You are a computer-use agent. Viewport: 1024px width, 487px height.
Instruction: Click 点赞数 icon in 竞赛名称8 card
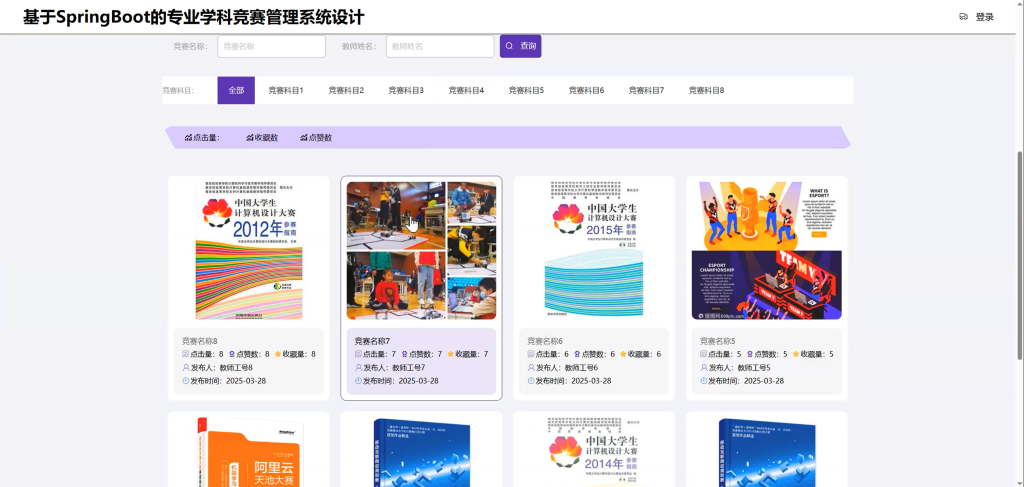click(x=231, y=354)
